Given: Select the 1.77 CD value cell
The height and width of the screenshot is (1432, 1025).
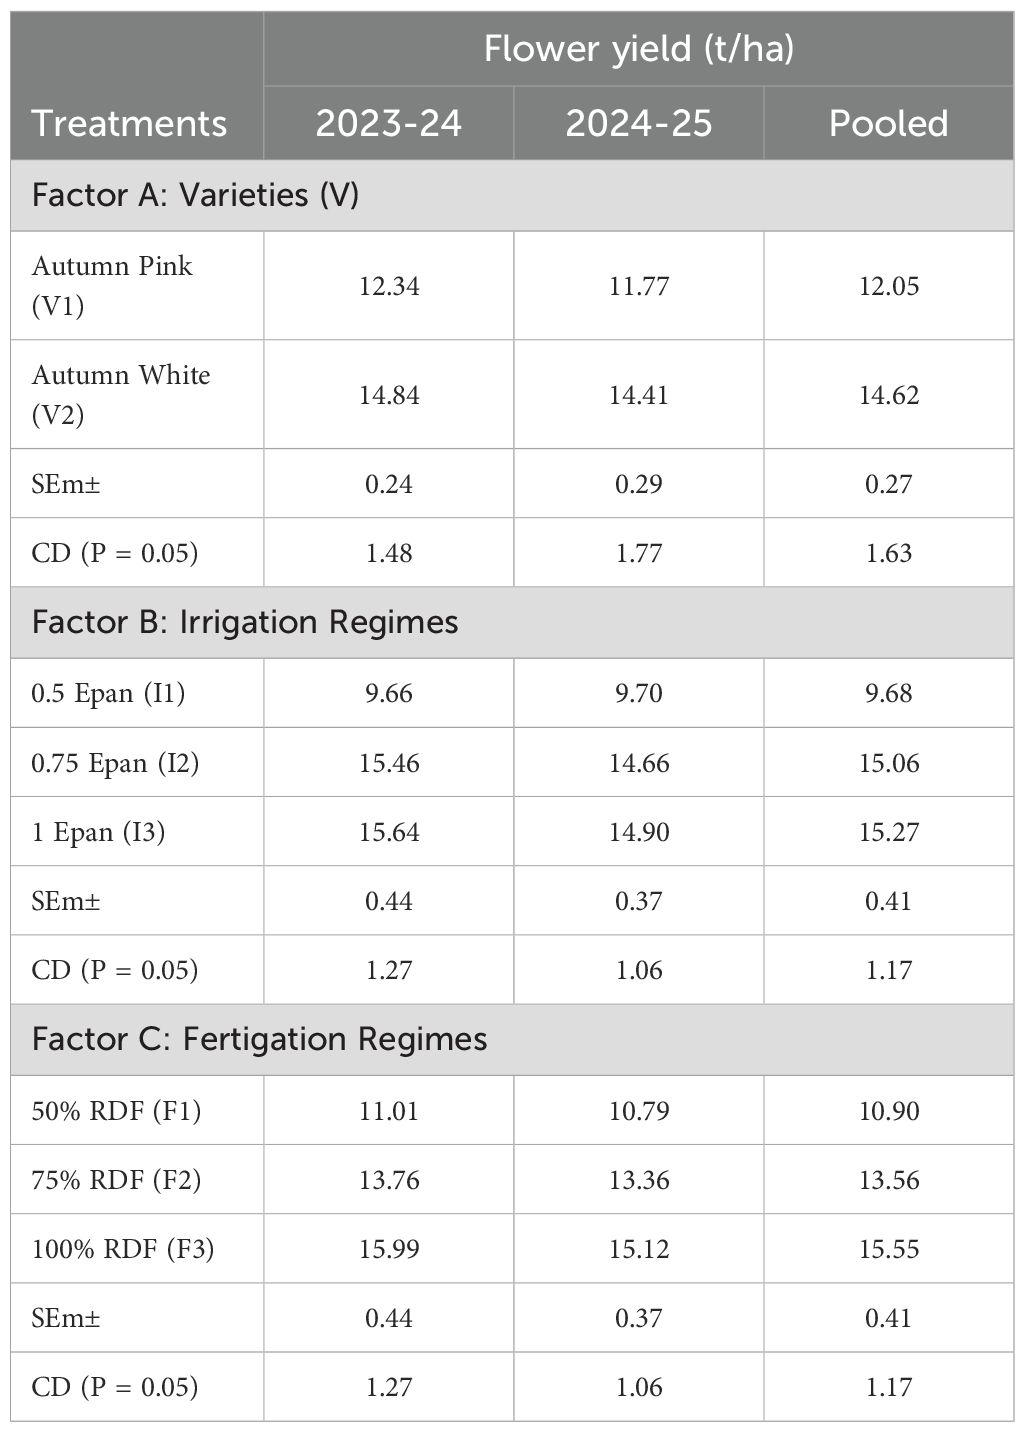Looking at the screenshot, I should point(639,553).
